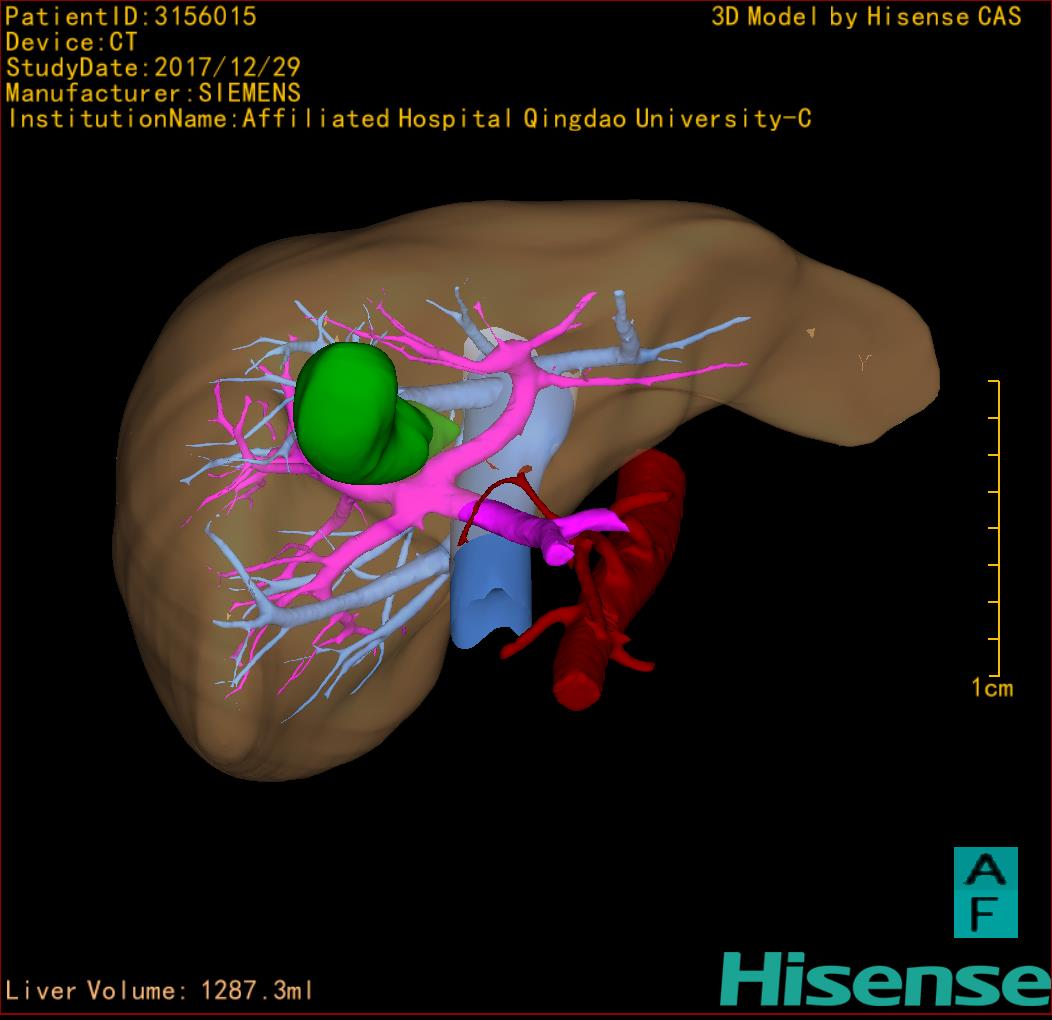The width and height of the screenshot is (1052, 1020).
Task: Click the InstitutionName Affiliated Hospital Qingdao text
Action: click(409, 119)
